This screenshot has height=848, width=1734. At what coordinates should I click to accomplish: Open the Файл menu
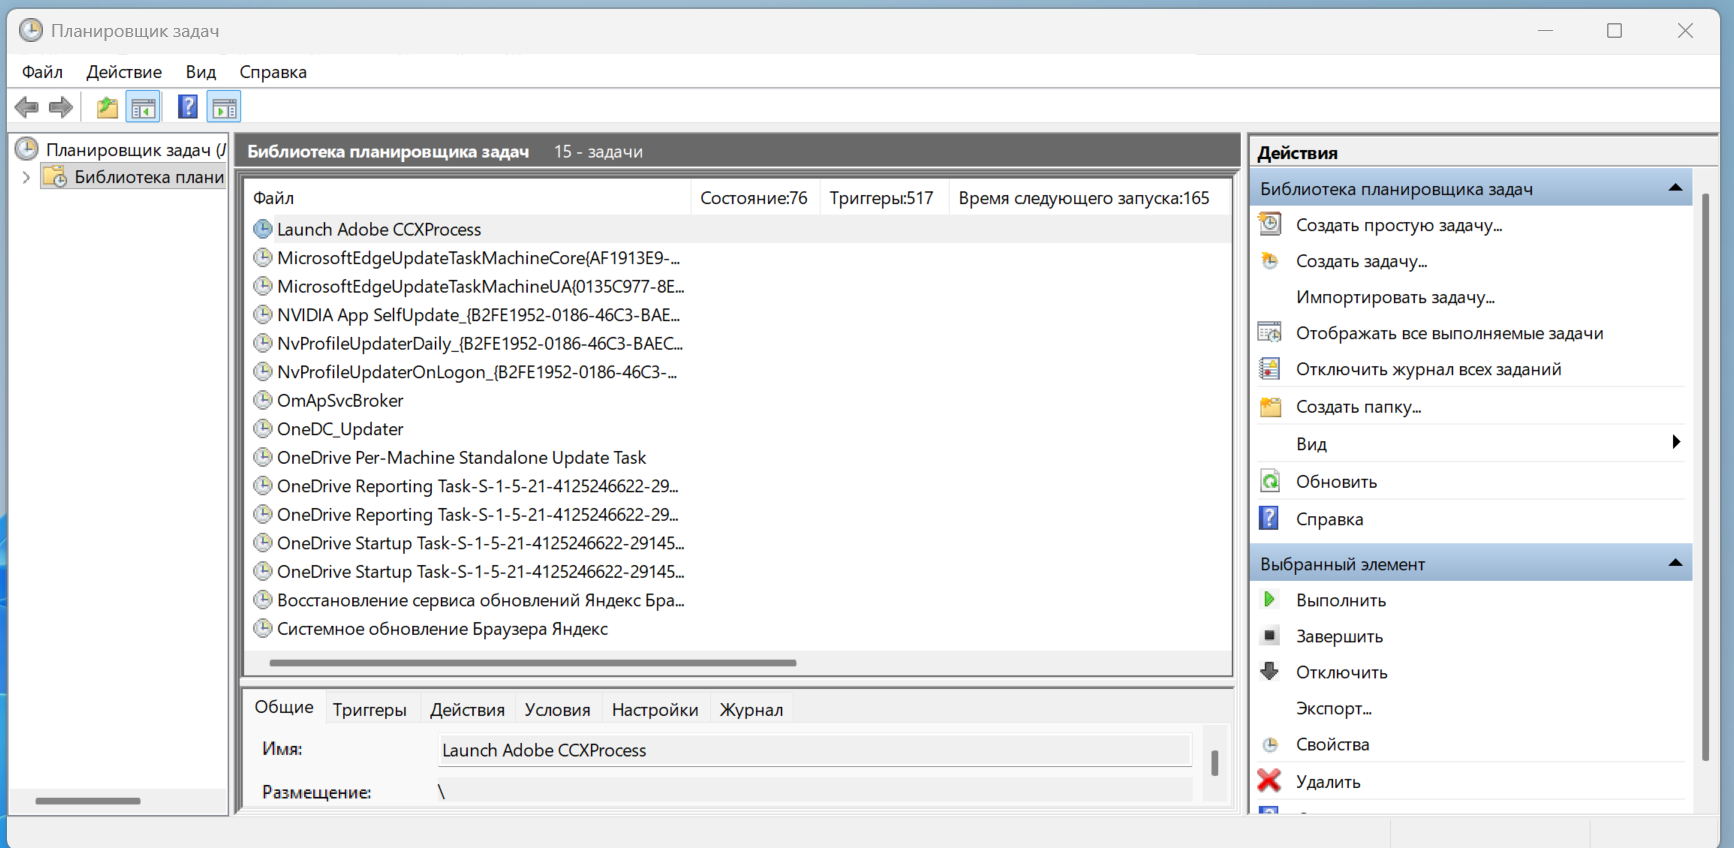42,72
